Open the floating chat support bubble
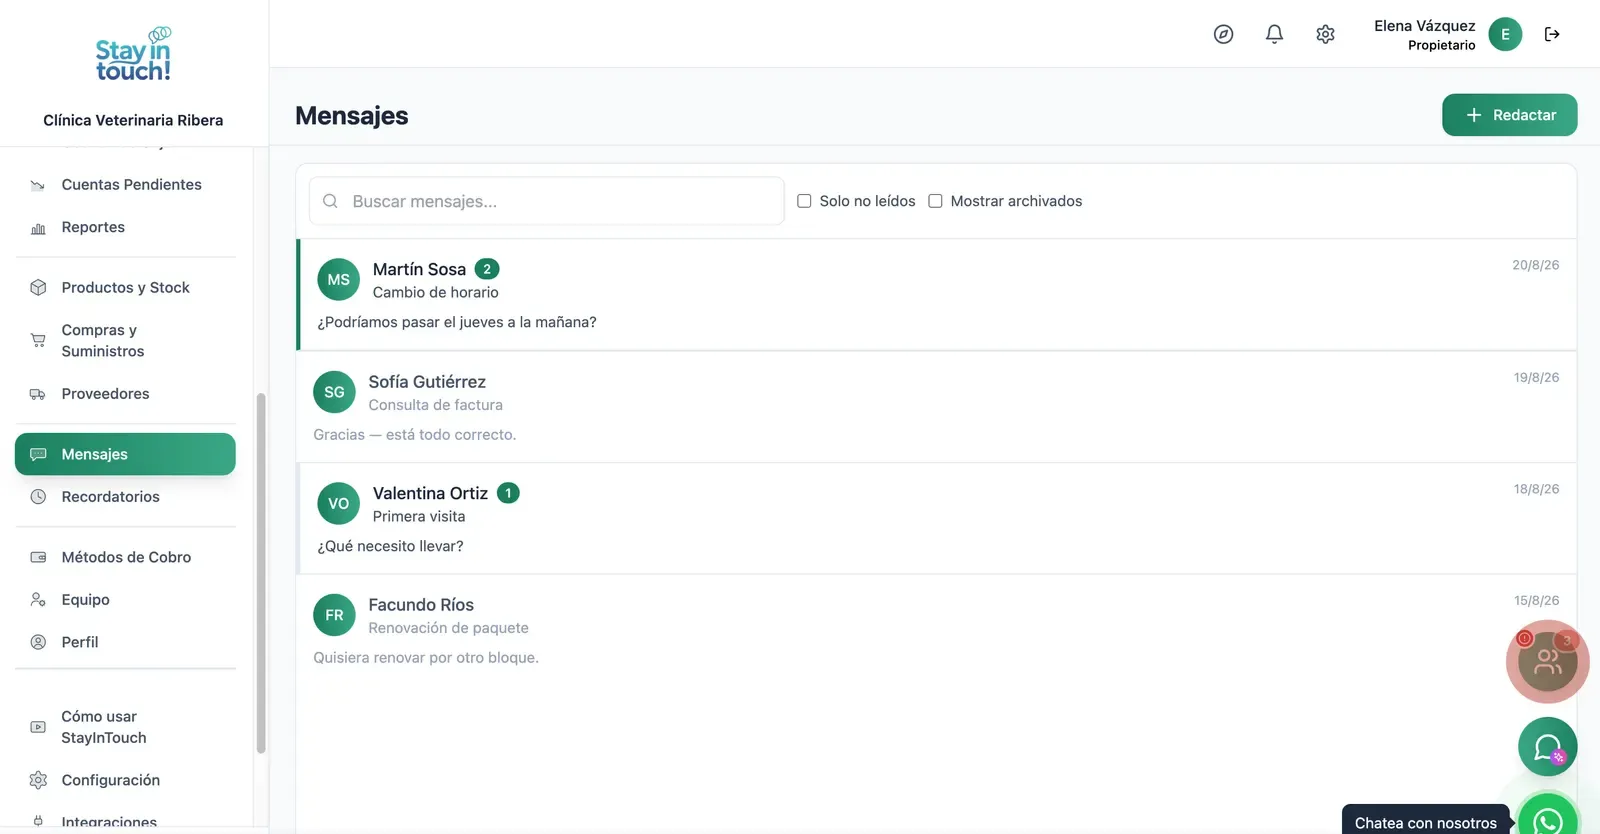The image size is (1600, 834). (x=1547, y=746)
